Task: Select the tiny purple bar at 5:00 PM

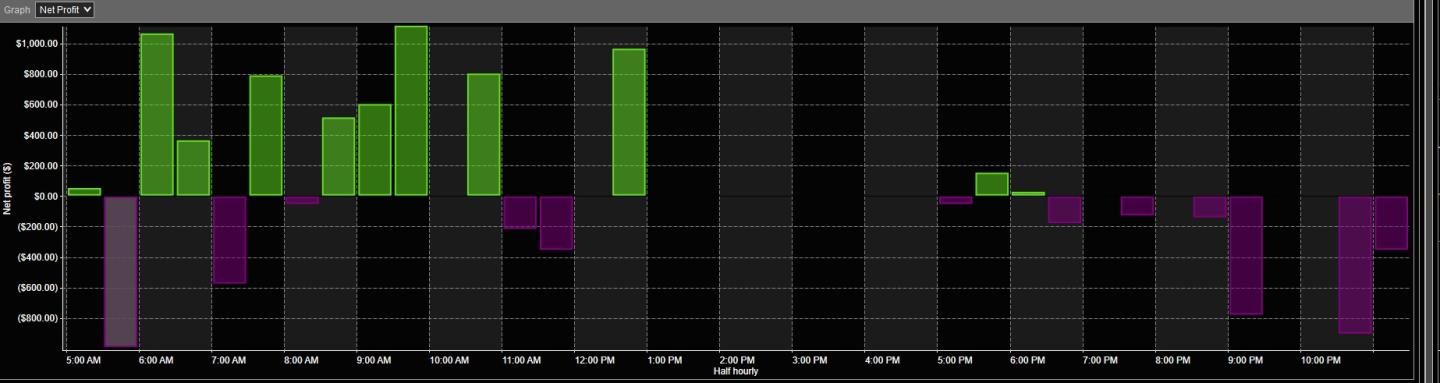Action: [956, 200]
